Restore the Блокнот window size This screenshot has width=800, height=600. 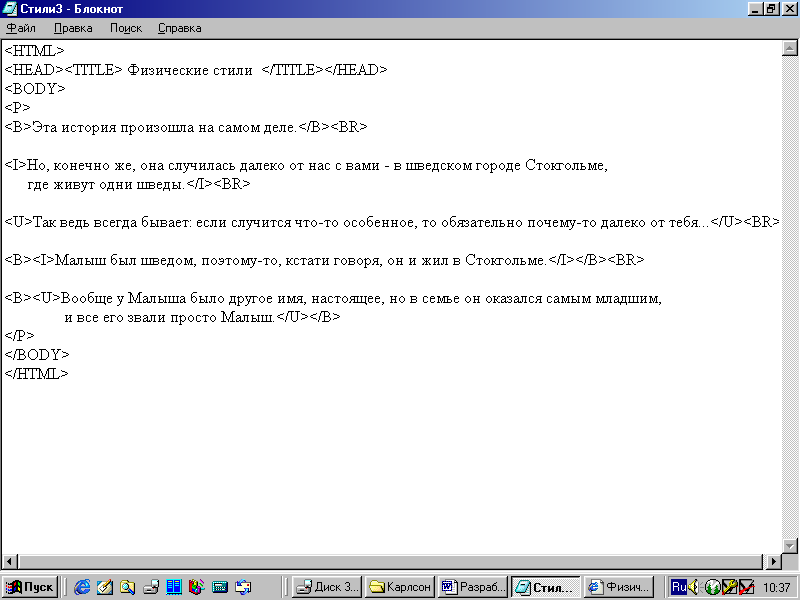(x=771, y=9)
